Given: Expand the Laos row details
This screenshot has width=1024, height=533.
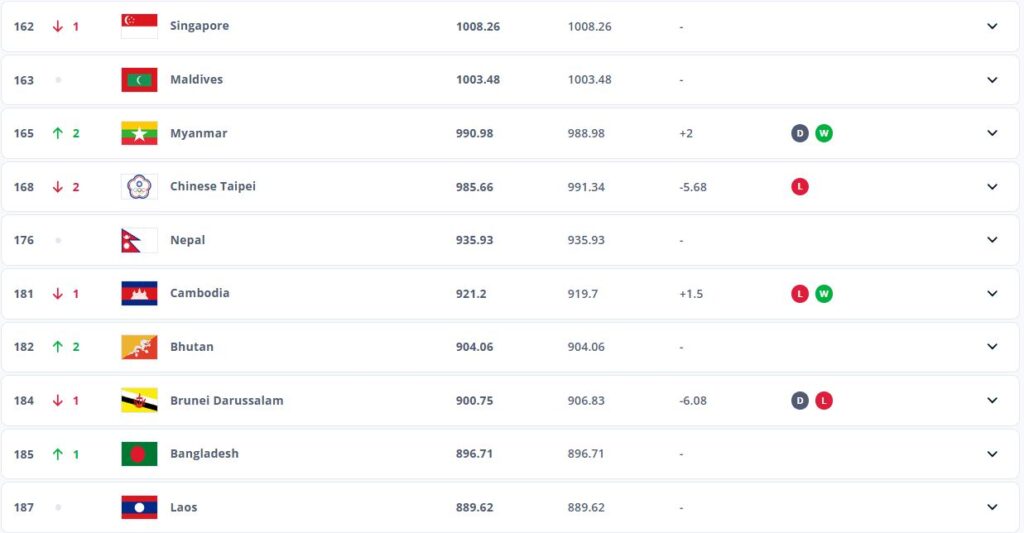Looking at the screenshot, I should pyautogui.click(x=992, y=507).
